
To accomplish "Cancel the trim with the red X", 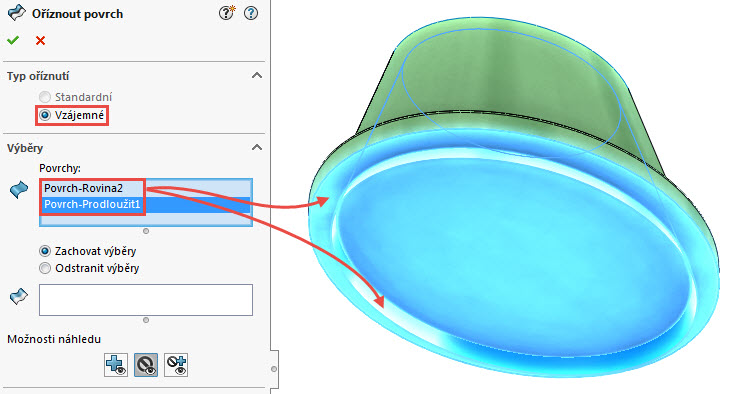I will [40, 41].
